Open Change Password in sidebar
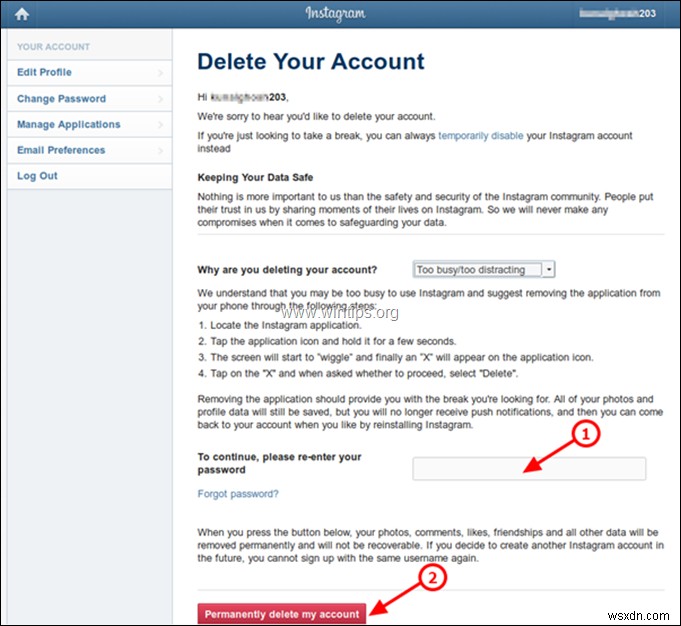681x626 pixels. point(89,99)
